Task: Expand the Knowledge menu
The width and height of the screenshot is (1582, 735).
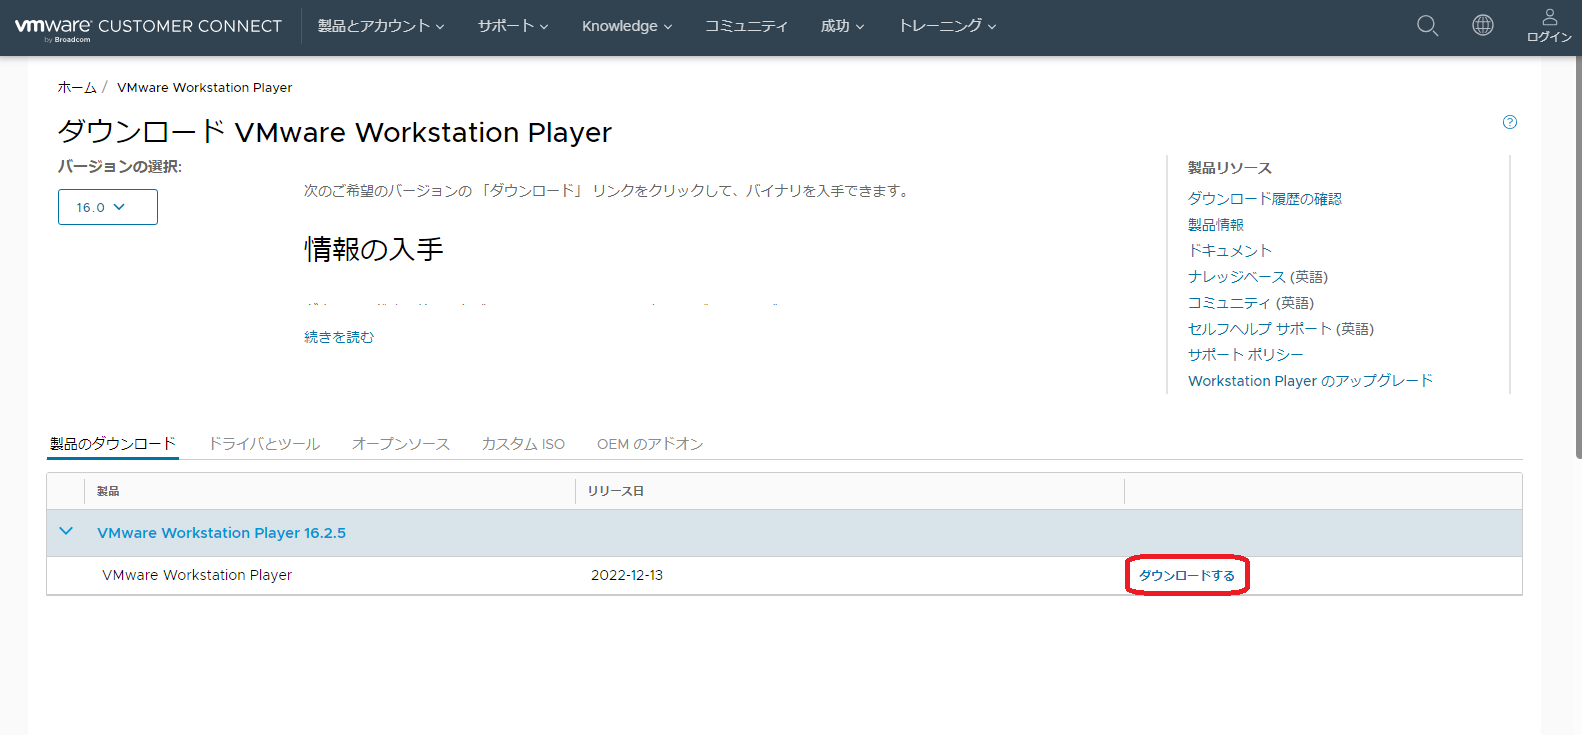Action: tap(627, 26)
